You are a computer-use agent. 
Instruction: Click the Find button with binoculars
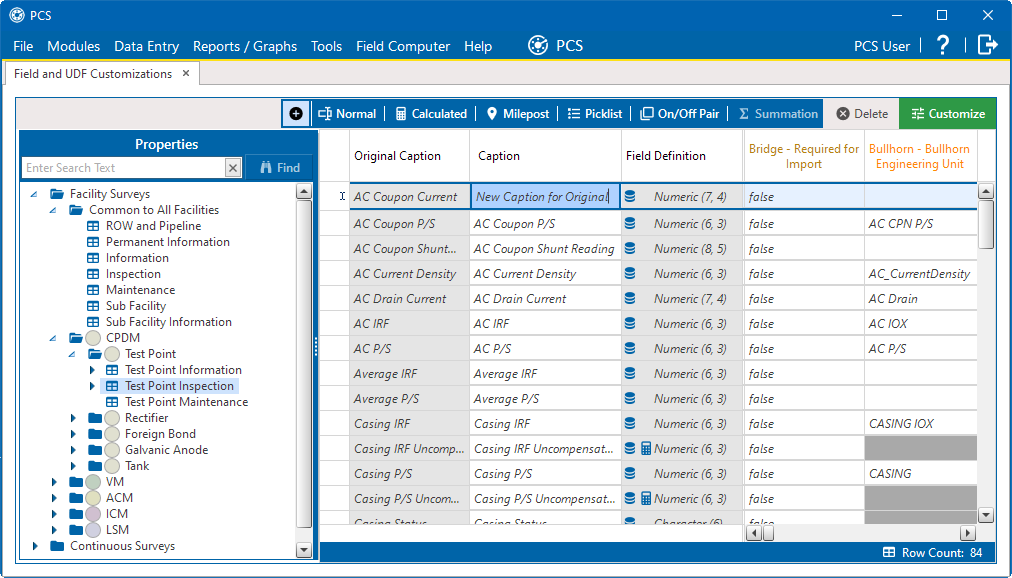(279, 168)
